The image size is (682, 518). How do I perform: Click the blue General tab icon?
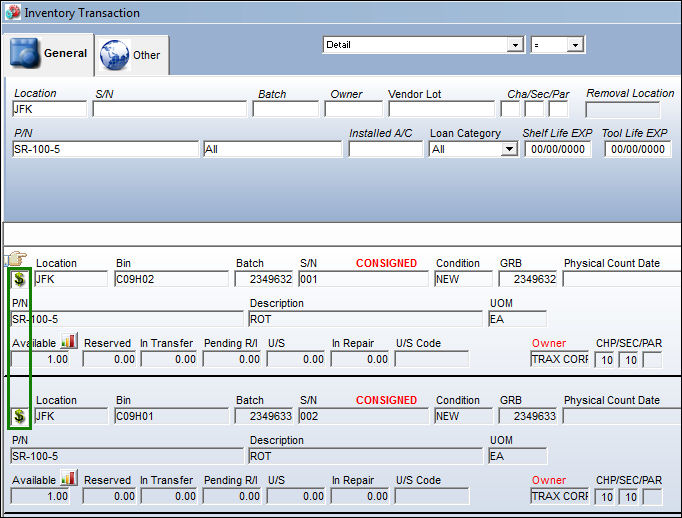tap(24, 53)
